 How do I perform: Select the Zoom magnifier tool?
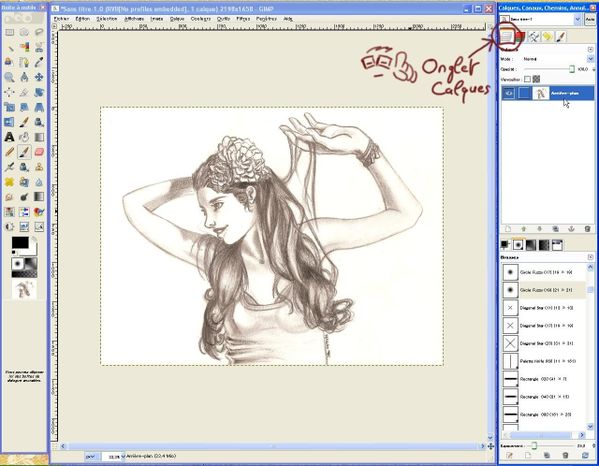(x=10, y=77)
